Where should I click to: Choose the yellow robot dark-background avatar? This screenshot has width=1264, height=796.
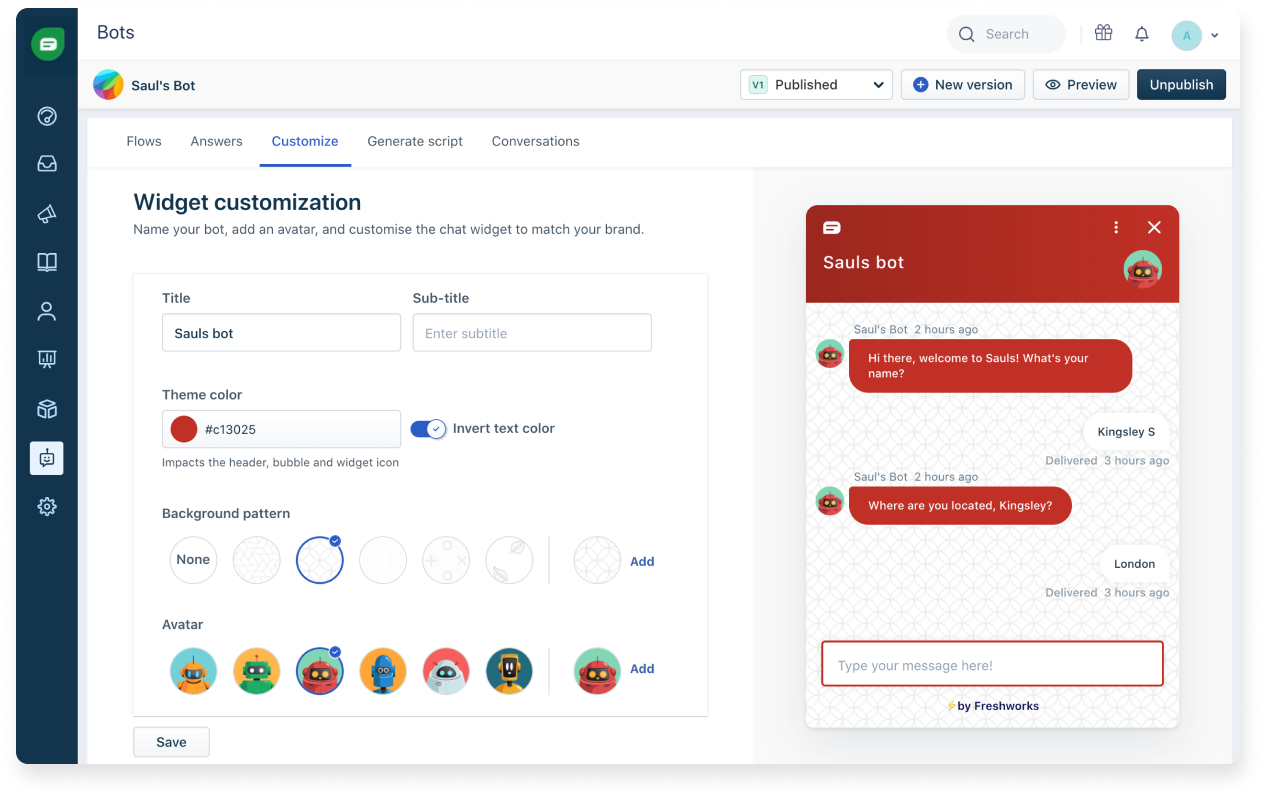(x=509, y=670)
